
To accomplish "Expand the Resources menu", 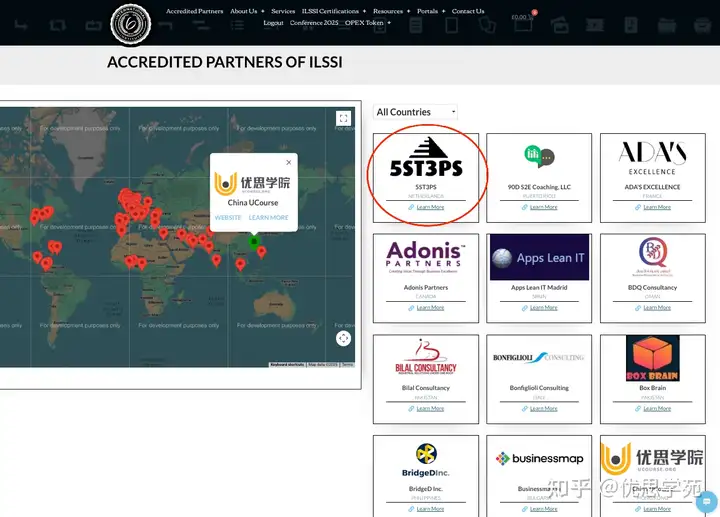I will [x=391, y=11].
